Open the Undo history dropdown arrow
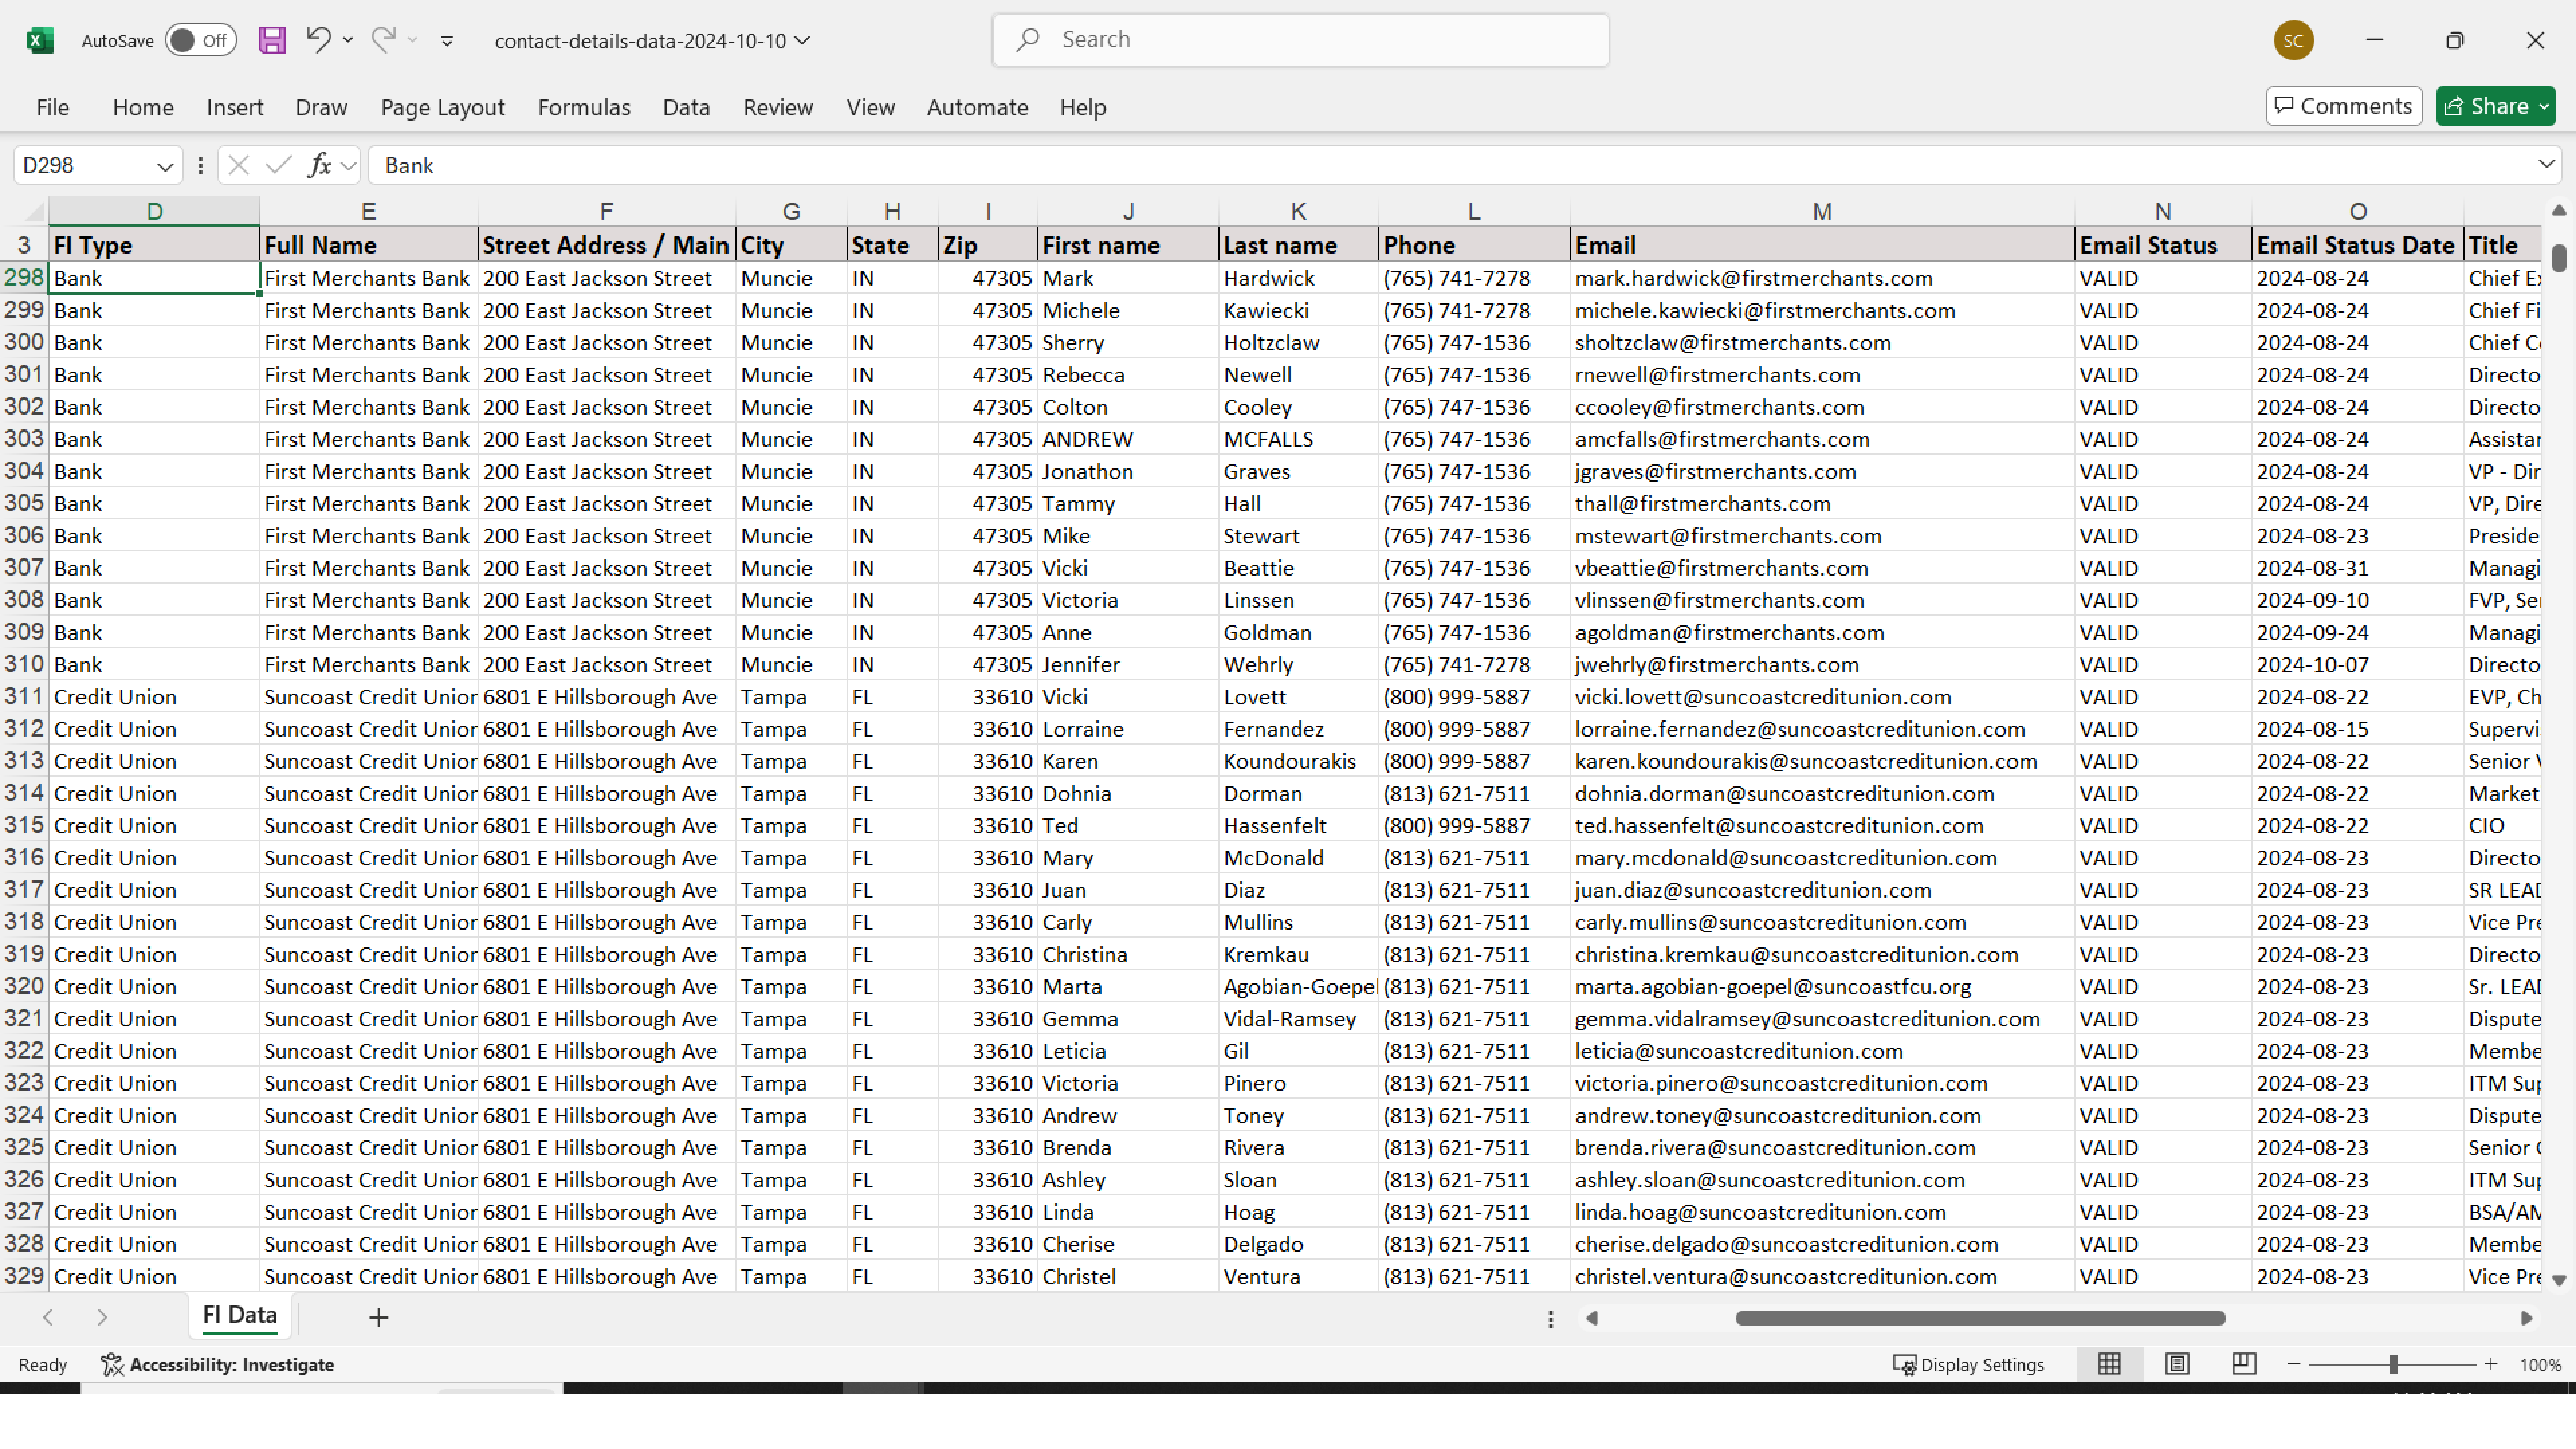2576x1449 pixels. (x=348, y=40)
